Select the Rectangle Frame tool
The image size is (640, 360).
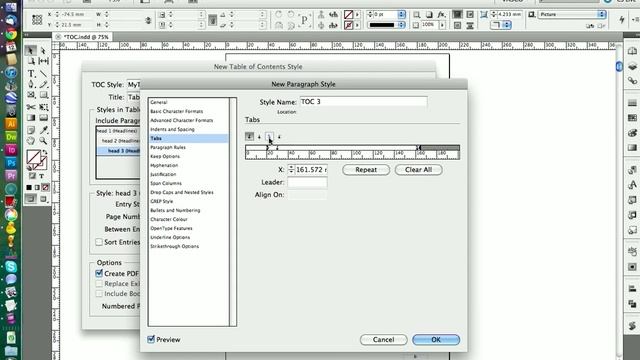pyautogui.click(x=31, y=95)
